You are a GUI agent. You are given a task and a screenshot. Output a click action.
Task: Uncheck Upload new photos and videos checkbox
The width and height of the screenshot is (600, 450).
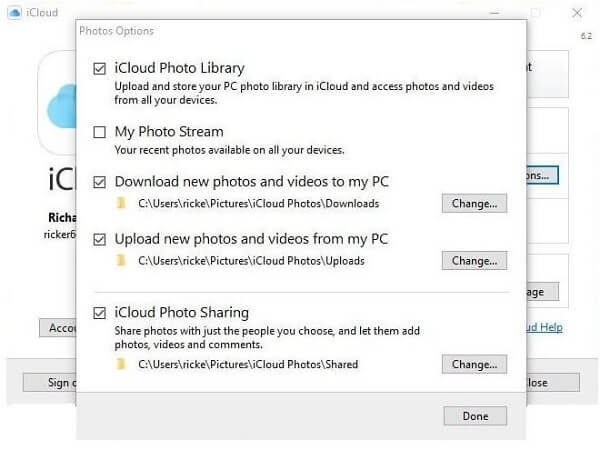[x=99, y=240]
